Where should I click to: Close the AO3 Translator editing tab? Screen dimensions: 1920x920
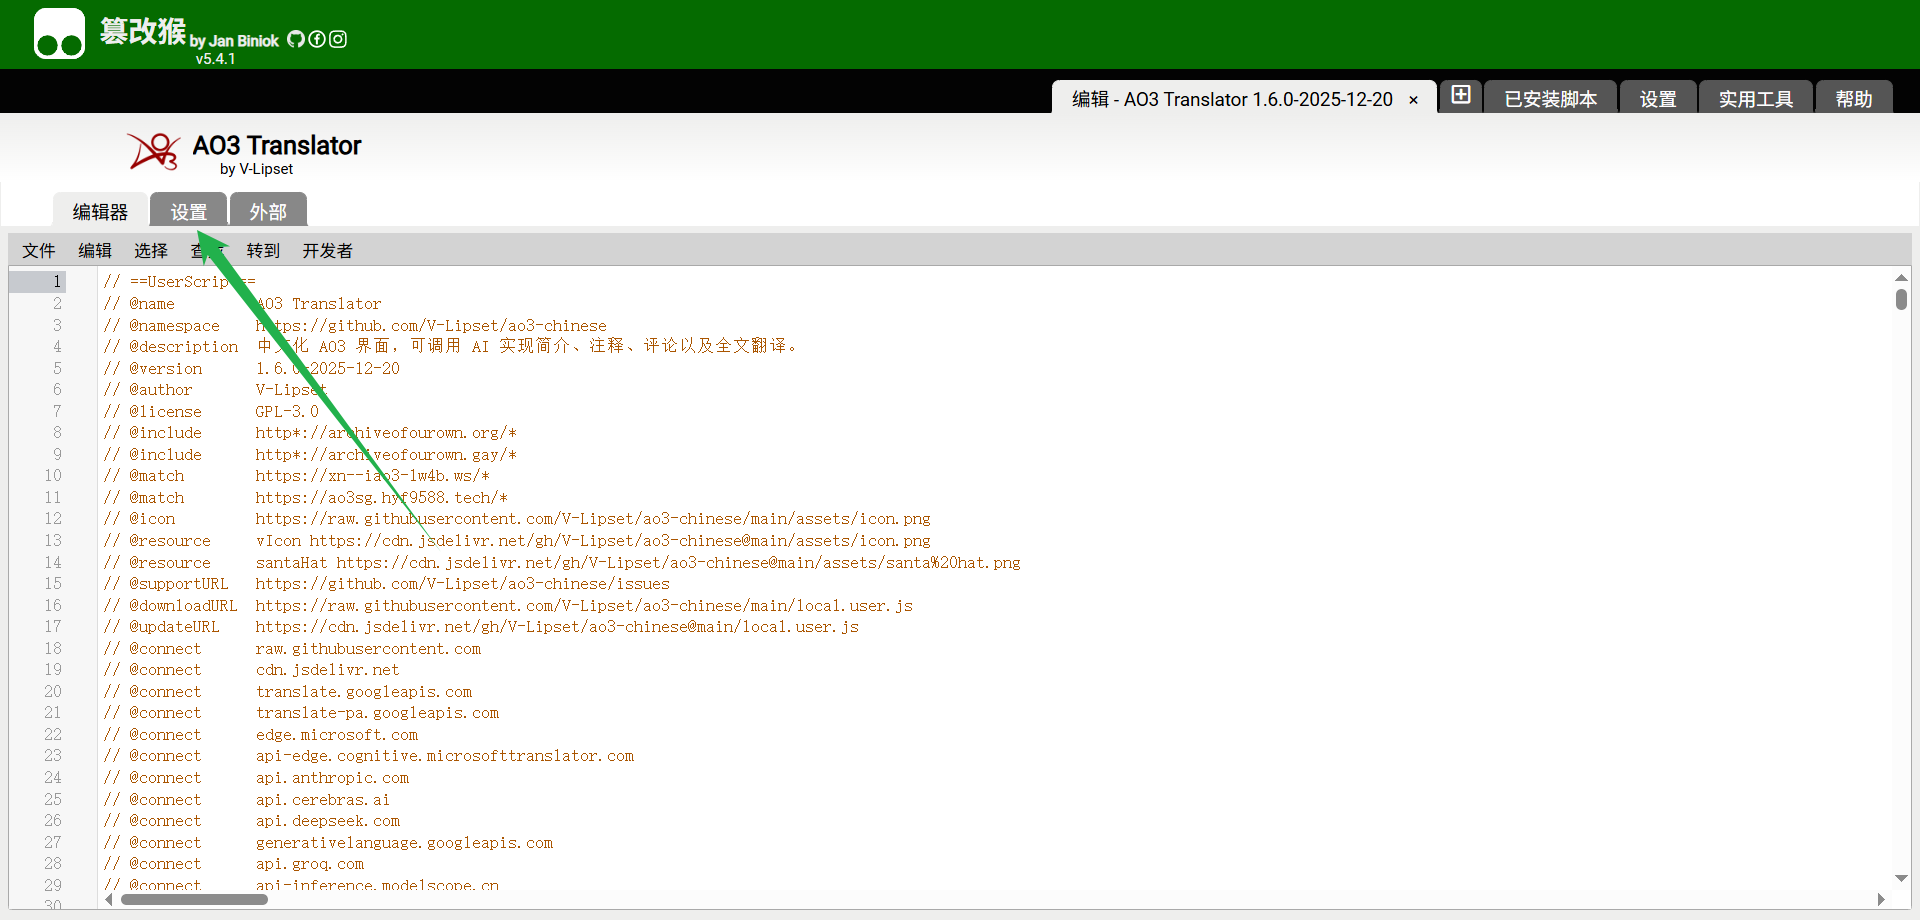1413,100
